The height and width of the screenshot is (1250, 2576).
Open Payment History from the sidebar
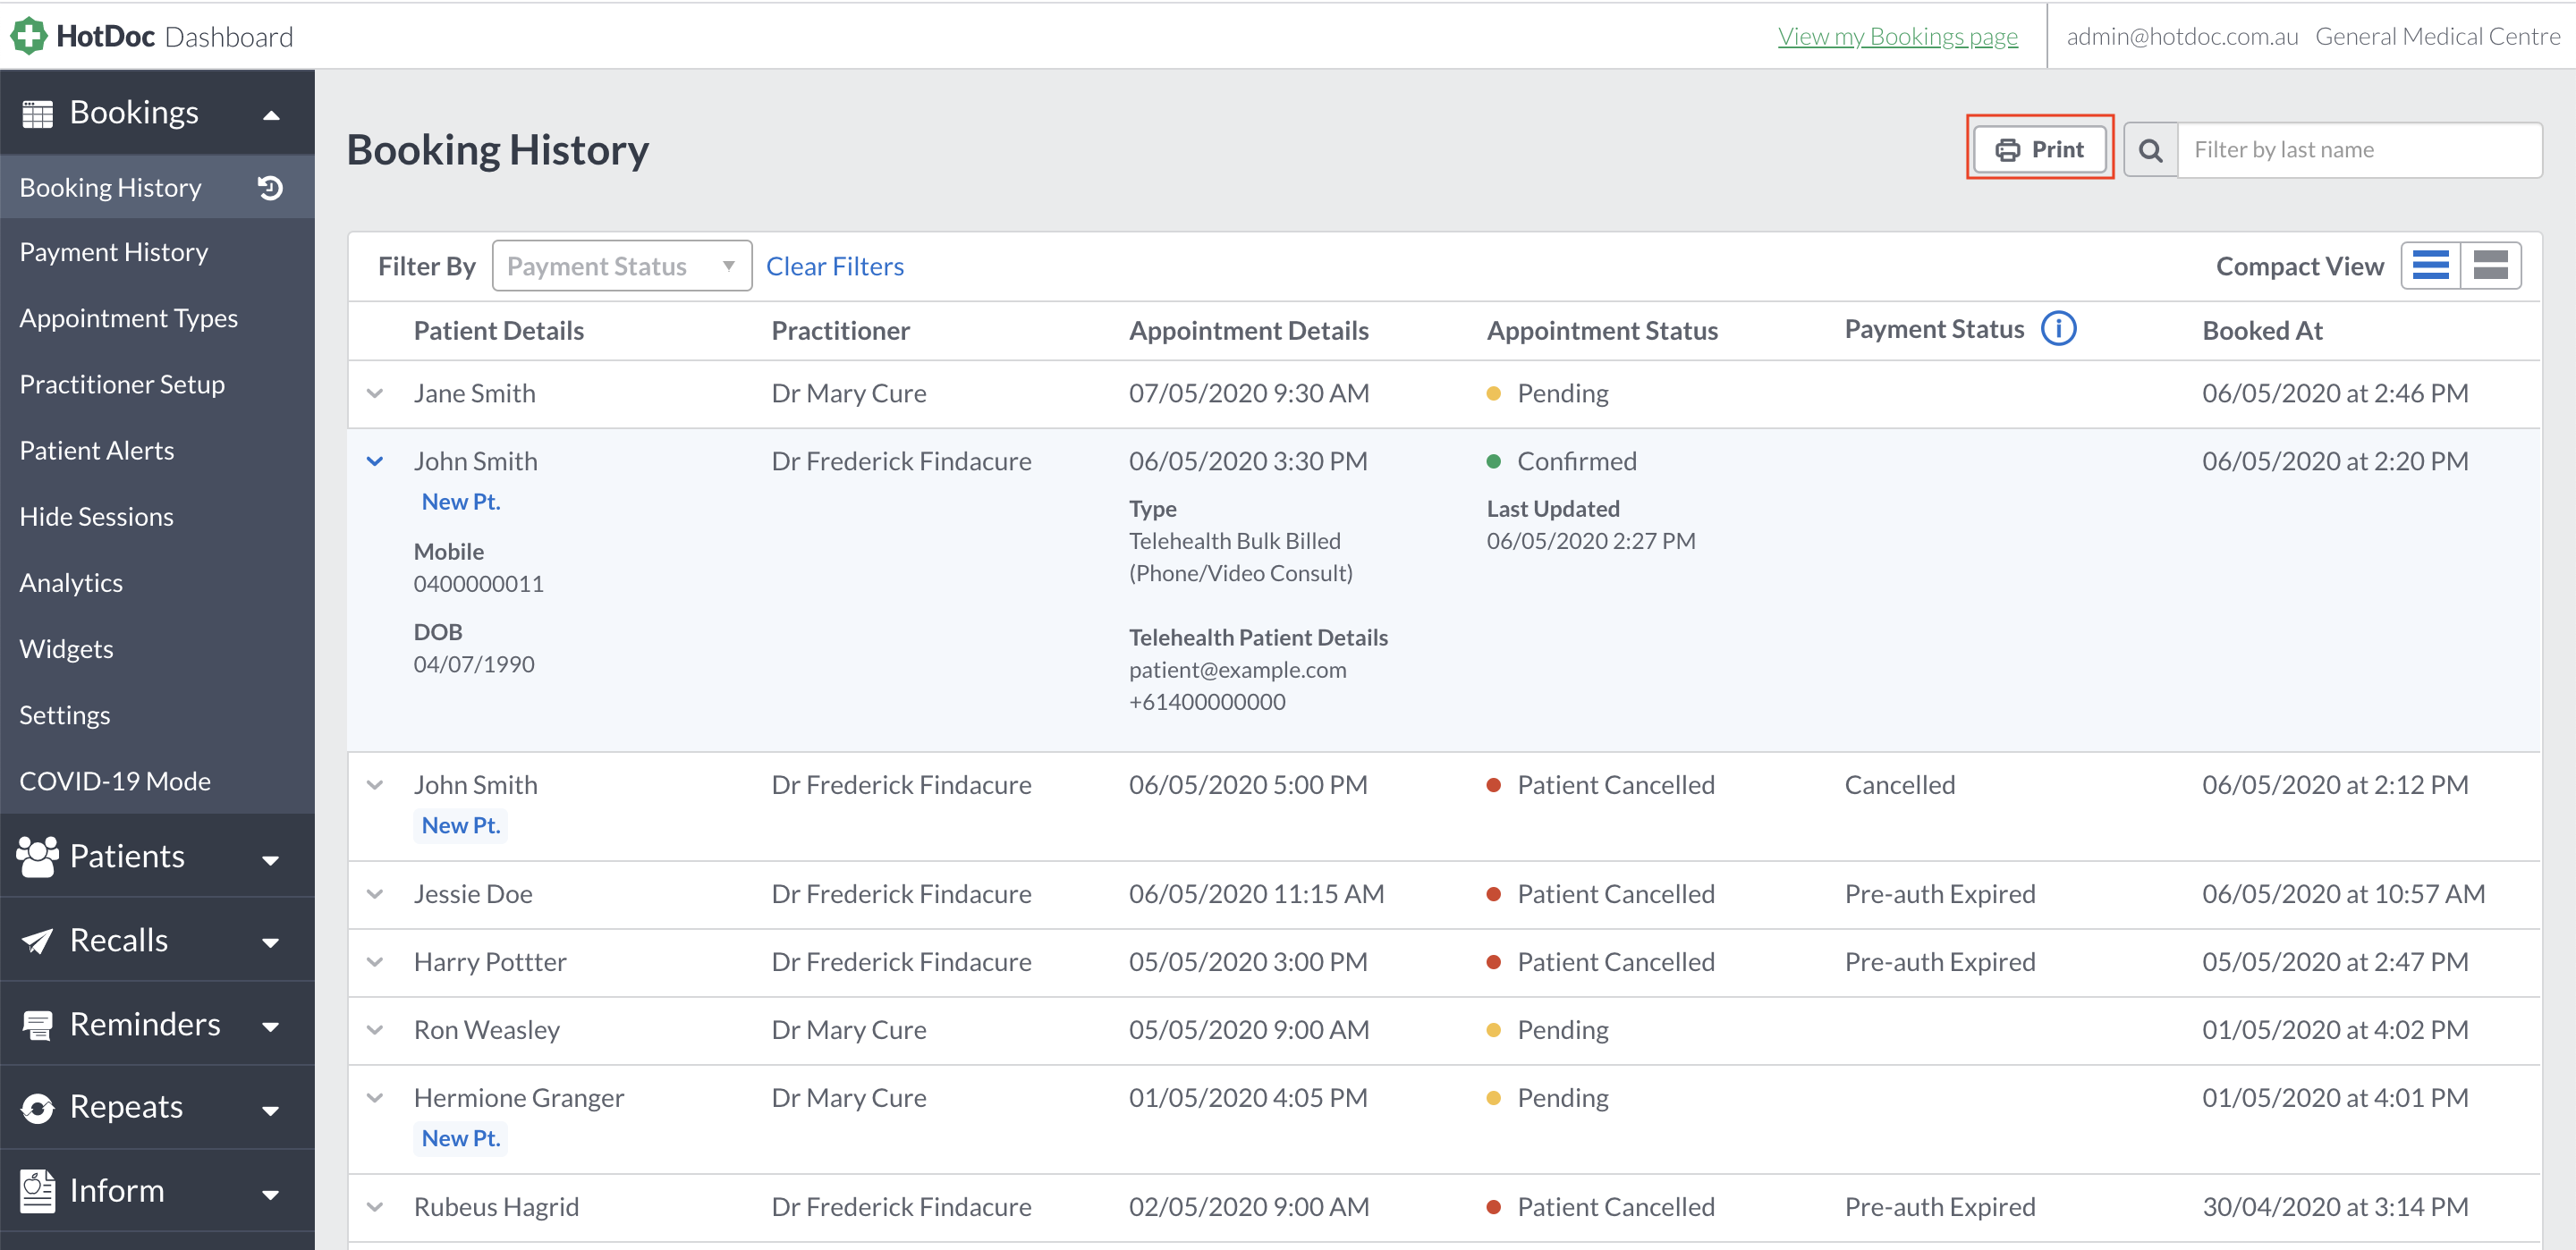click(x=113, y=252)
